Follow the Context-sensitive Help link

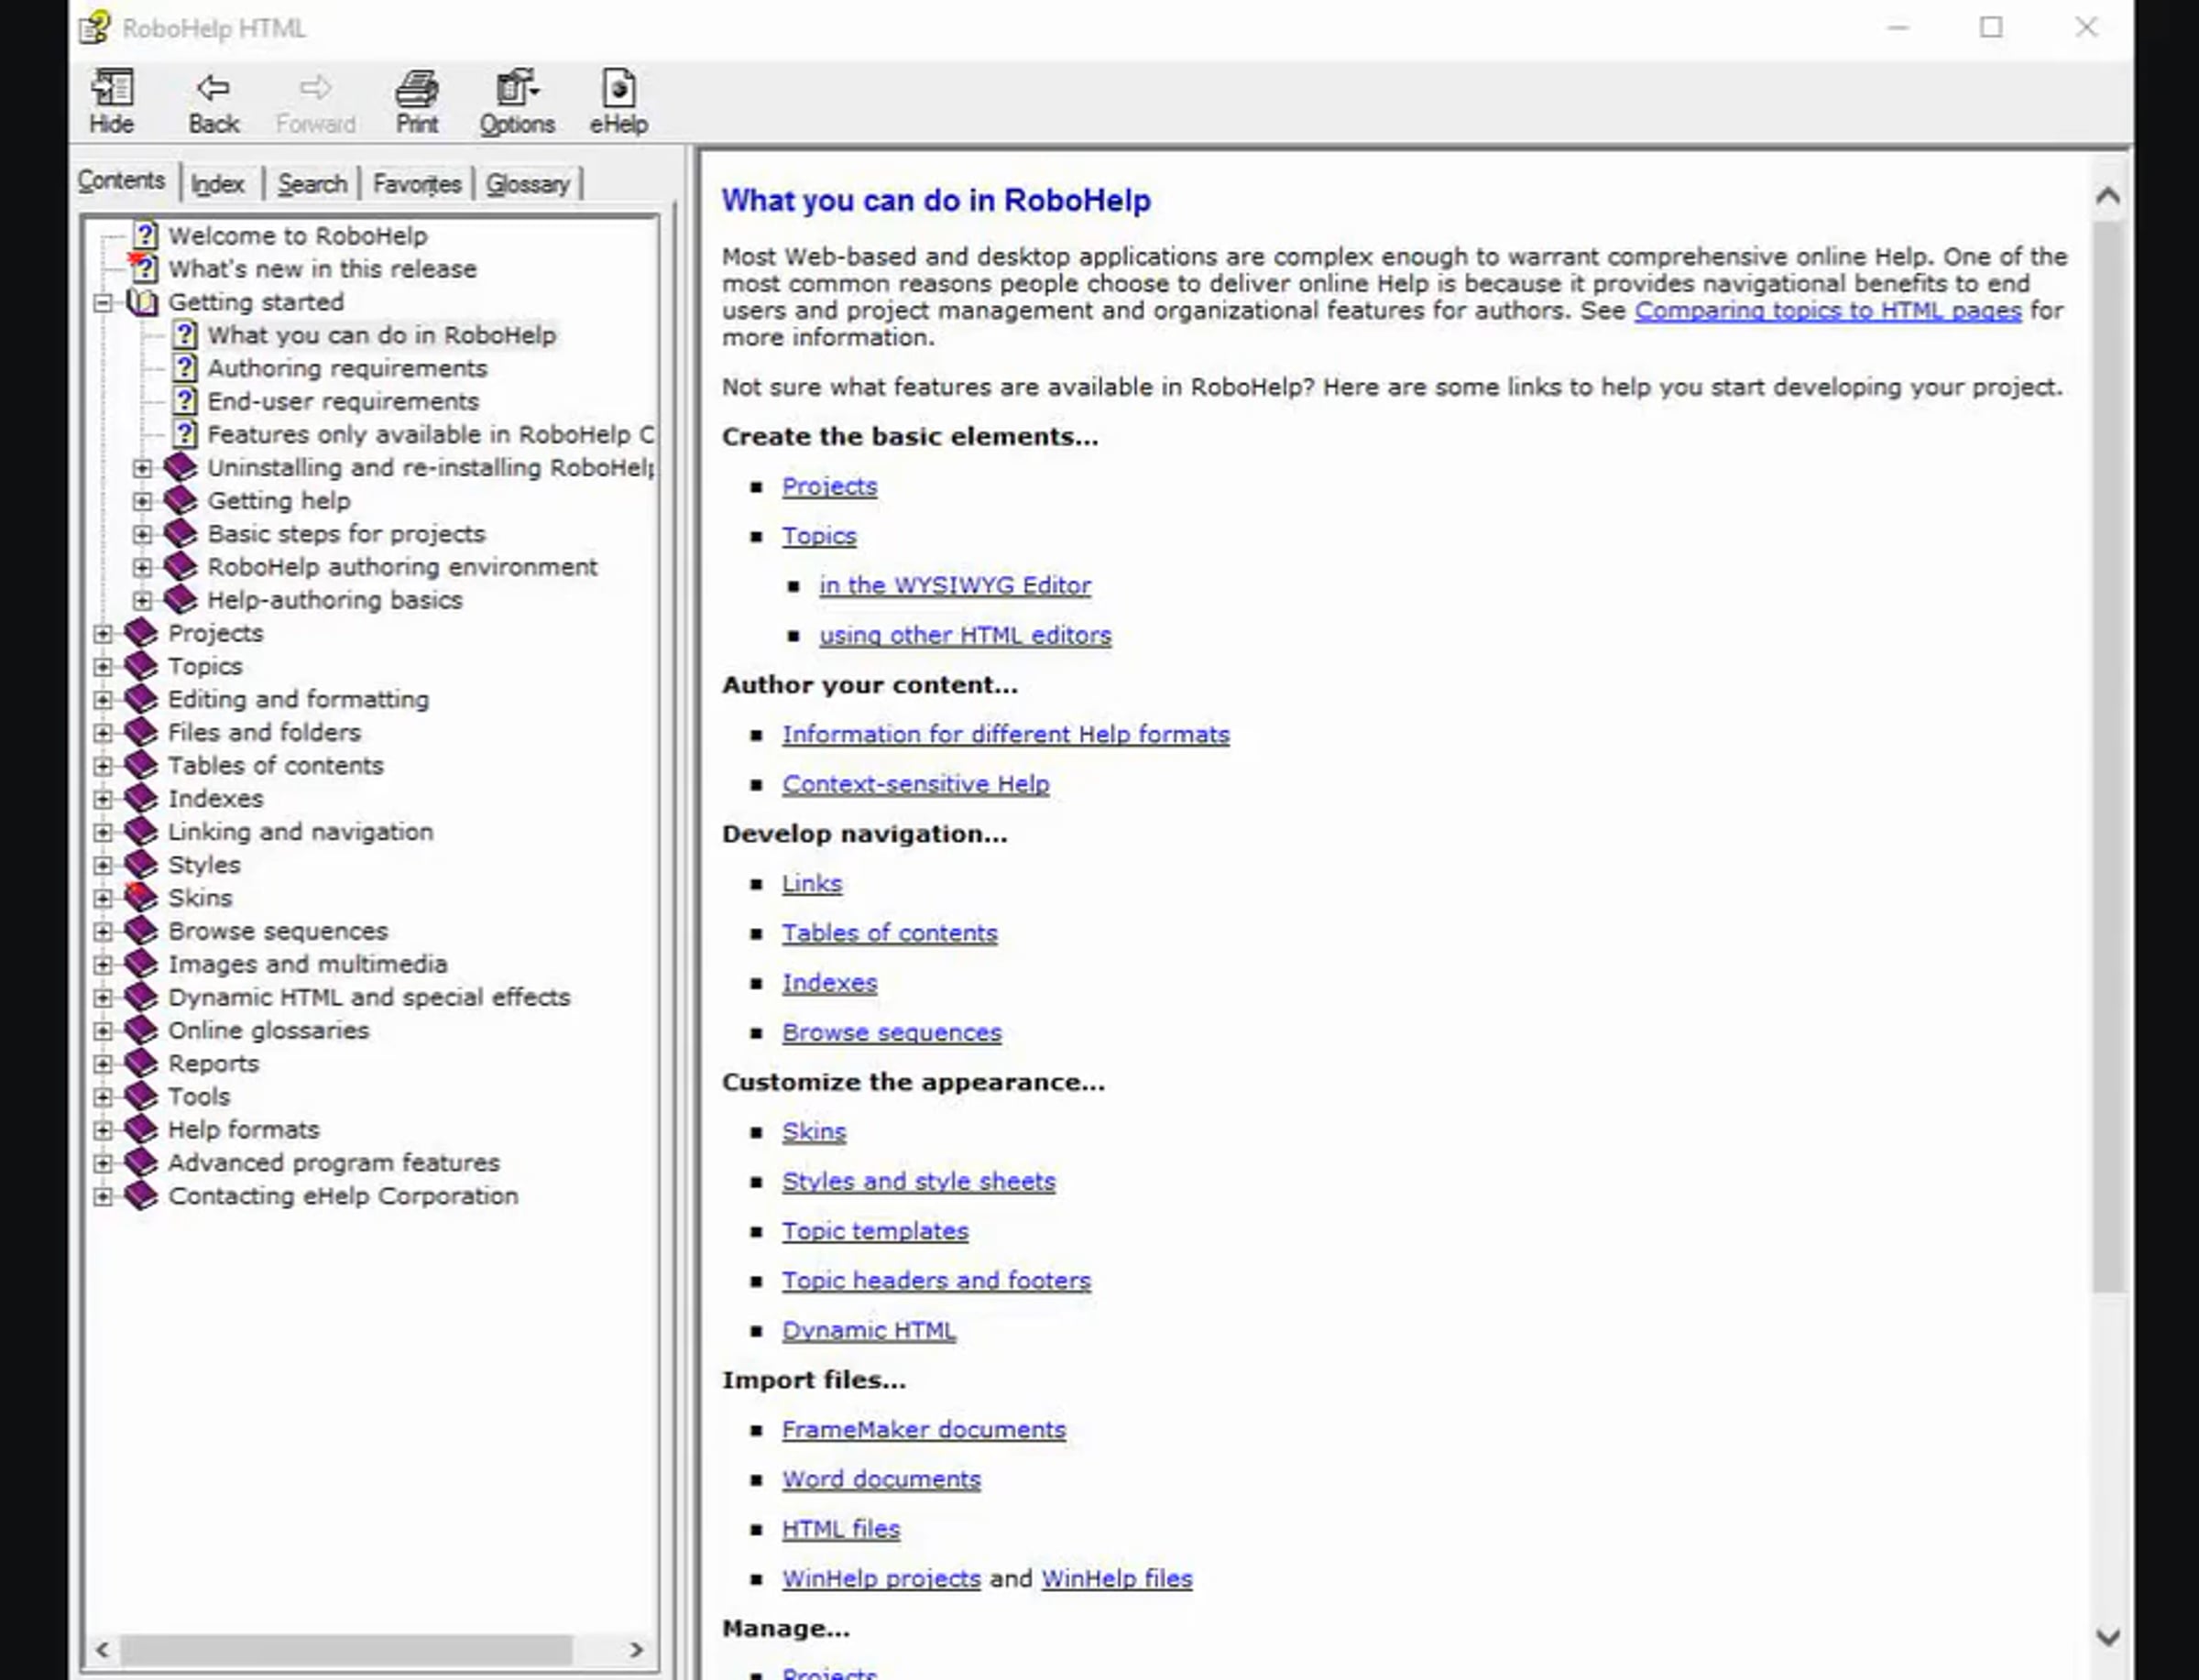tap(915, 784)
